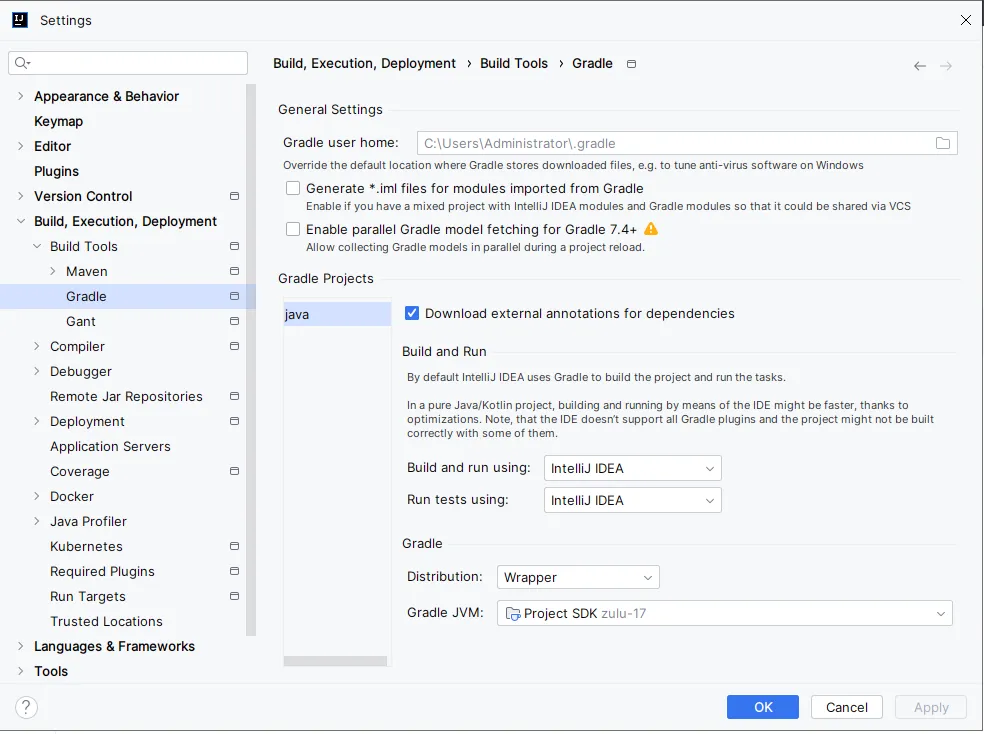Open help with the question mark
The image size is (984, 734).
pos(26,708)
